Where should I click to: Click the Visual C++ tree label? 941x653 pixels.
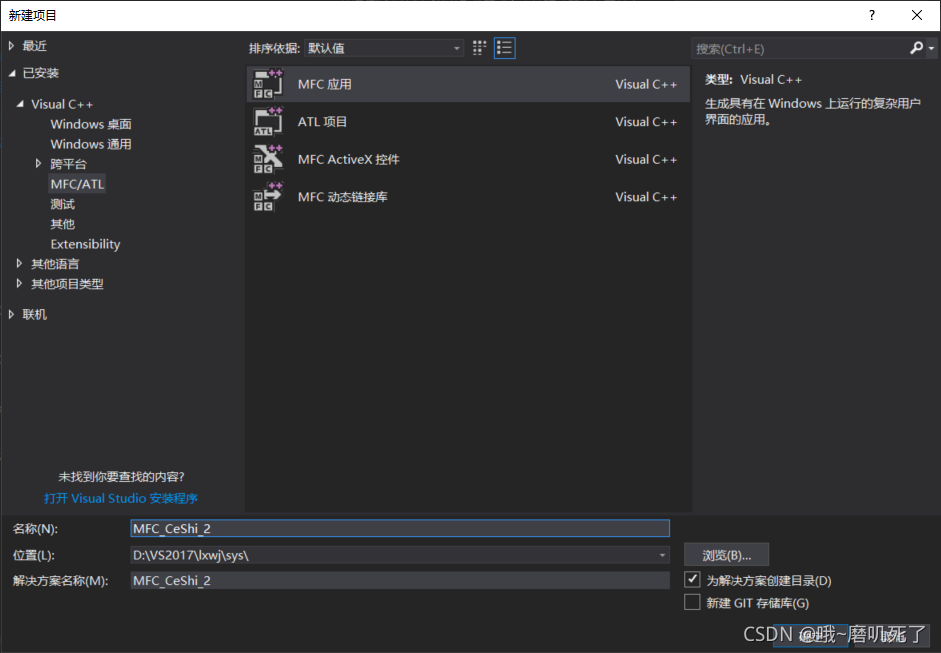[62, 104]
